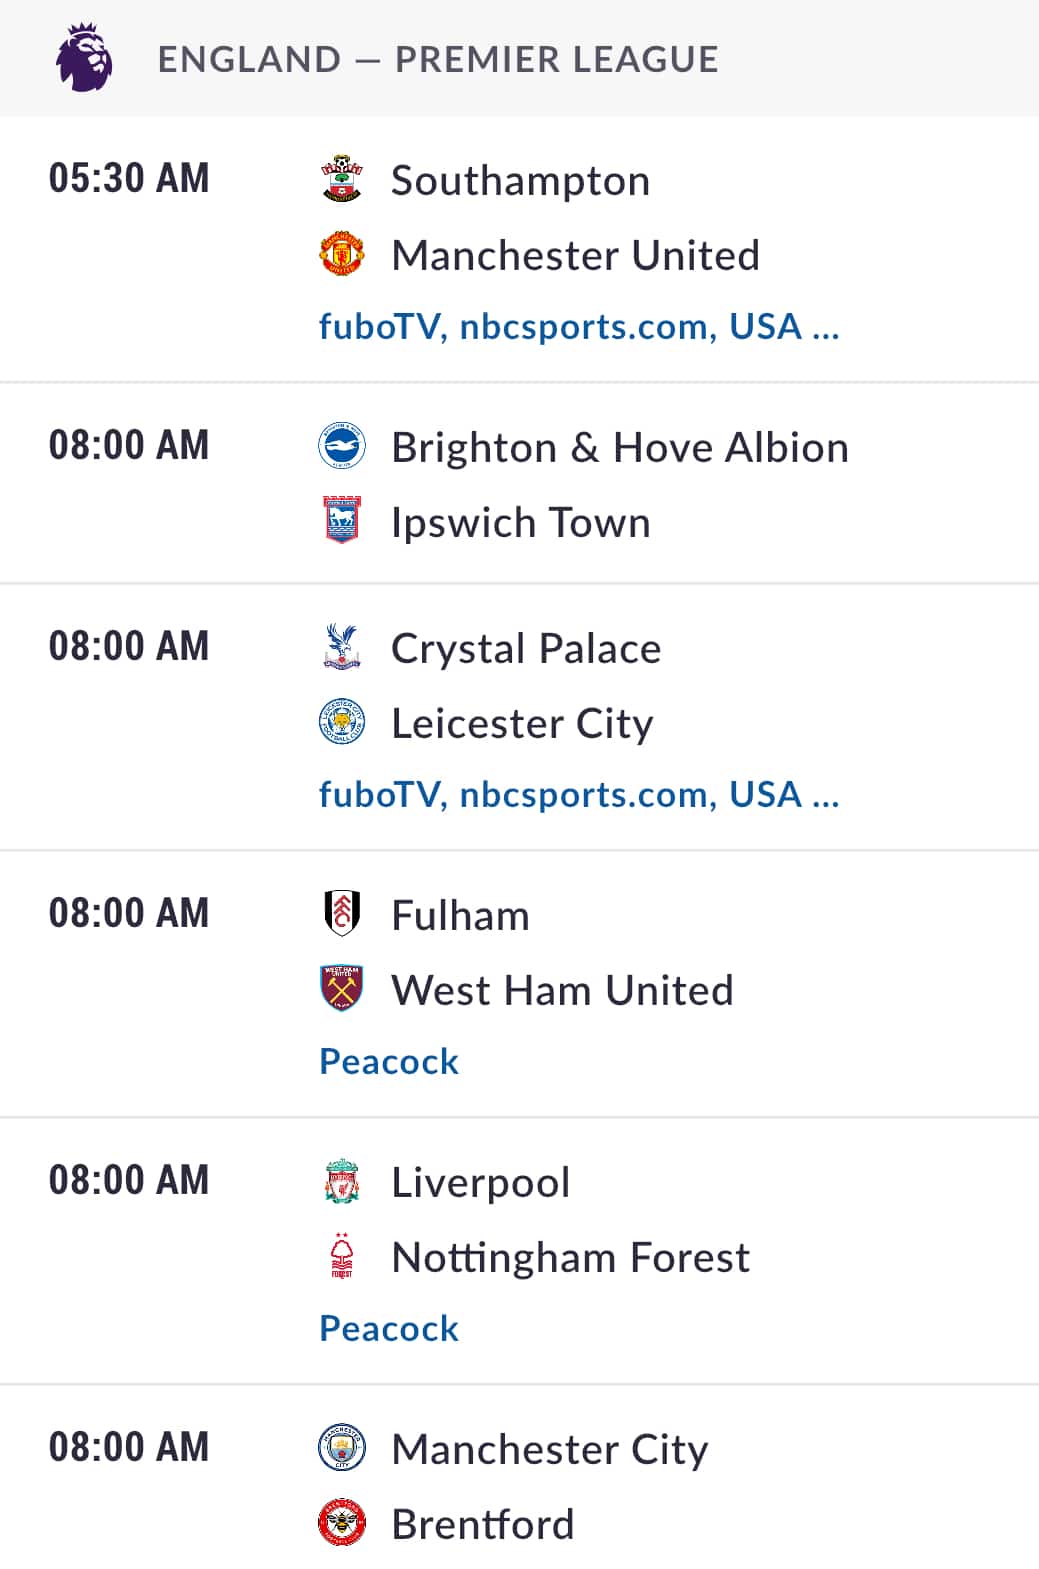Tap the Manchester United crest
Image resolution: width=1039 pixels, height=1569 pixels.
[x=342, y=254]
